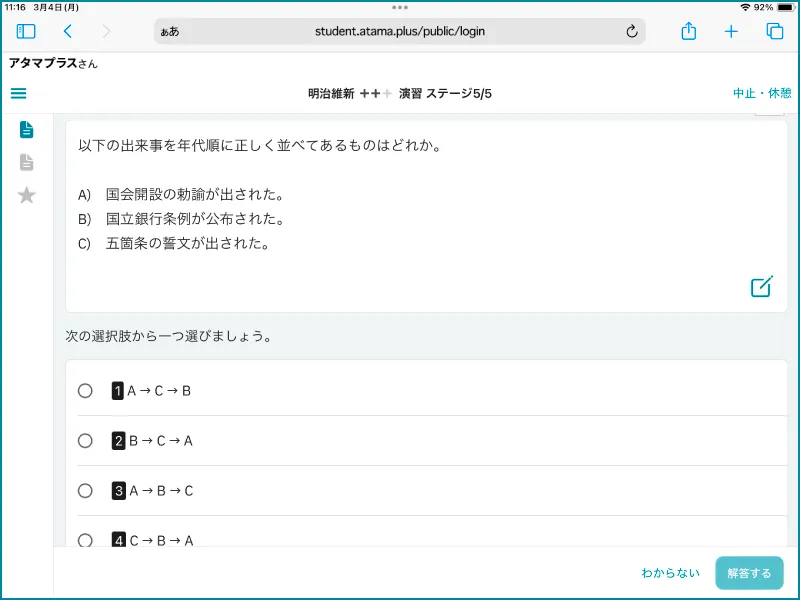Show the tab overview icon

(x=774, y=31)
